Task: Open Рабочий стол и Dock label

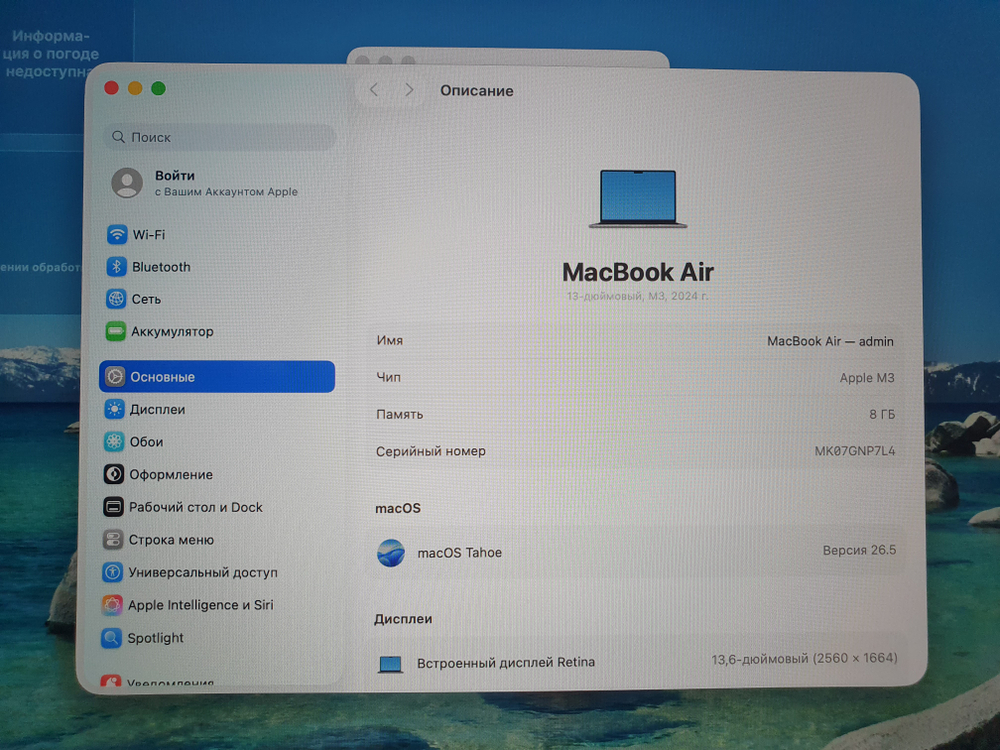Action: pyautogui.click(x=195, y=507)
